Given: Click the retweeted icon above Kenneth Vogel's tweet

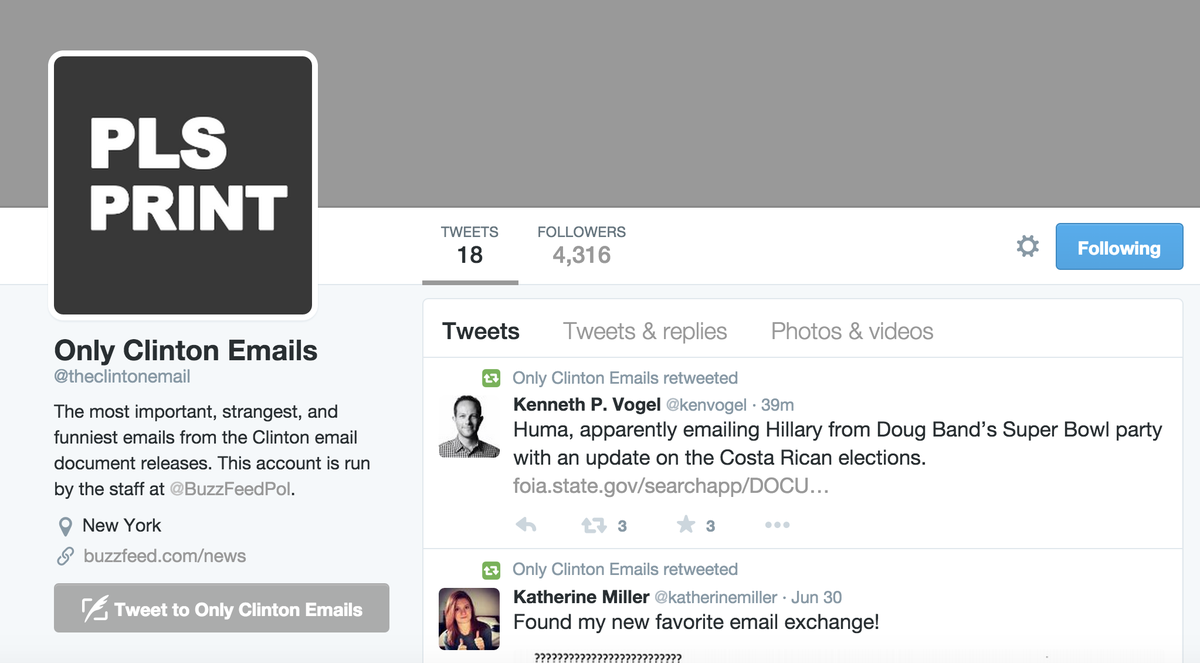Looking at the screenshot, I should (x=491, y=379).
